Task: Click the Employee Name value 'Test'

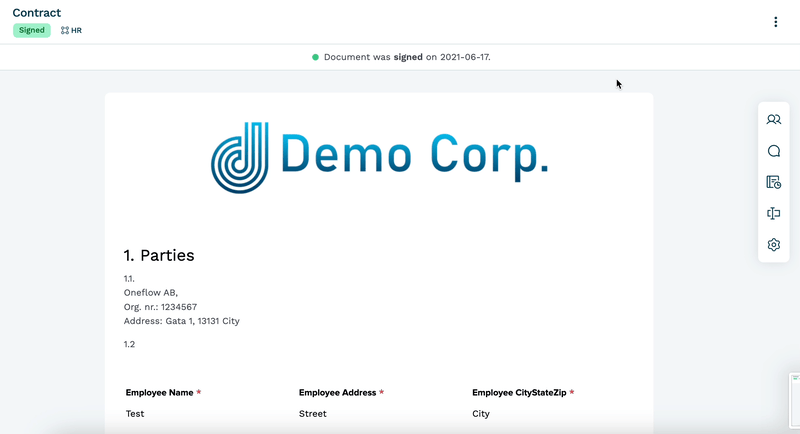Action: pos(135,414)
